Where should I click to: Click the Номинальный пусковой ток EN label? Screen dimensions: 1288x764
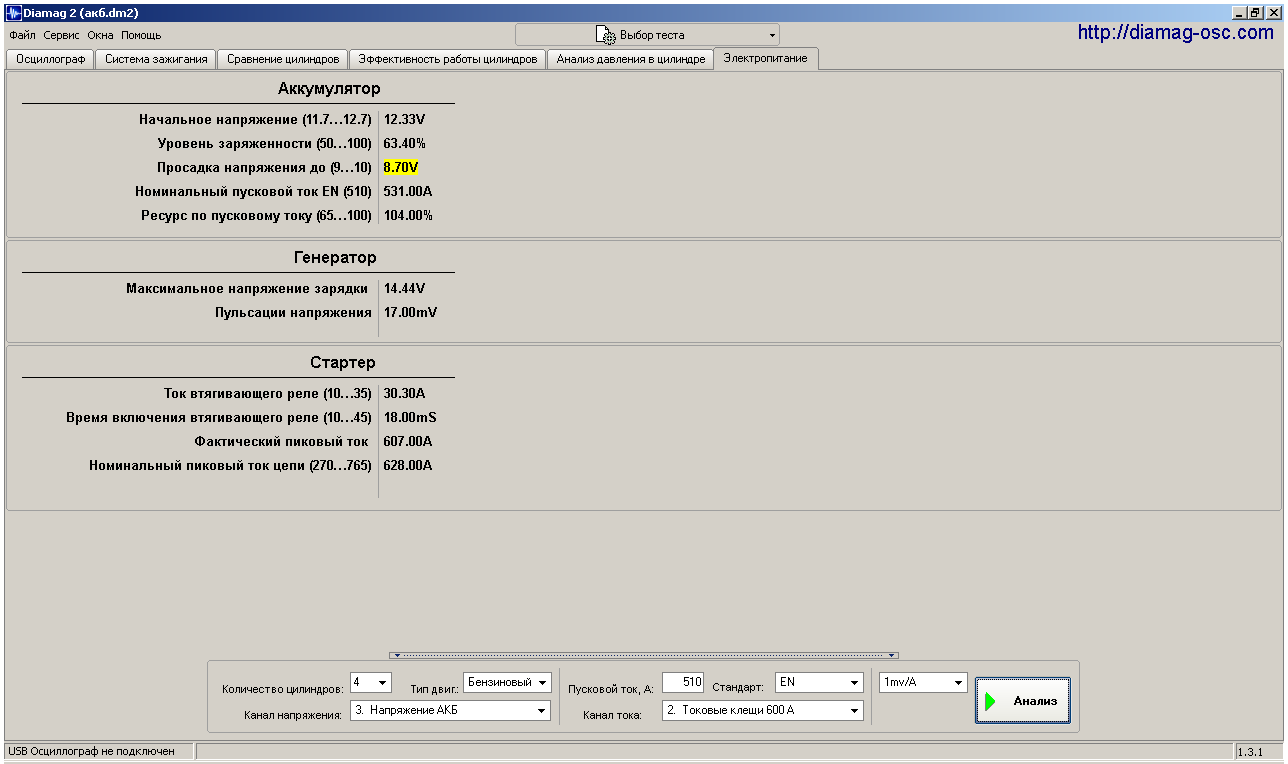(x=253, y=191)
